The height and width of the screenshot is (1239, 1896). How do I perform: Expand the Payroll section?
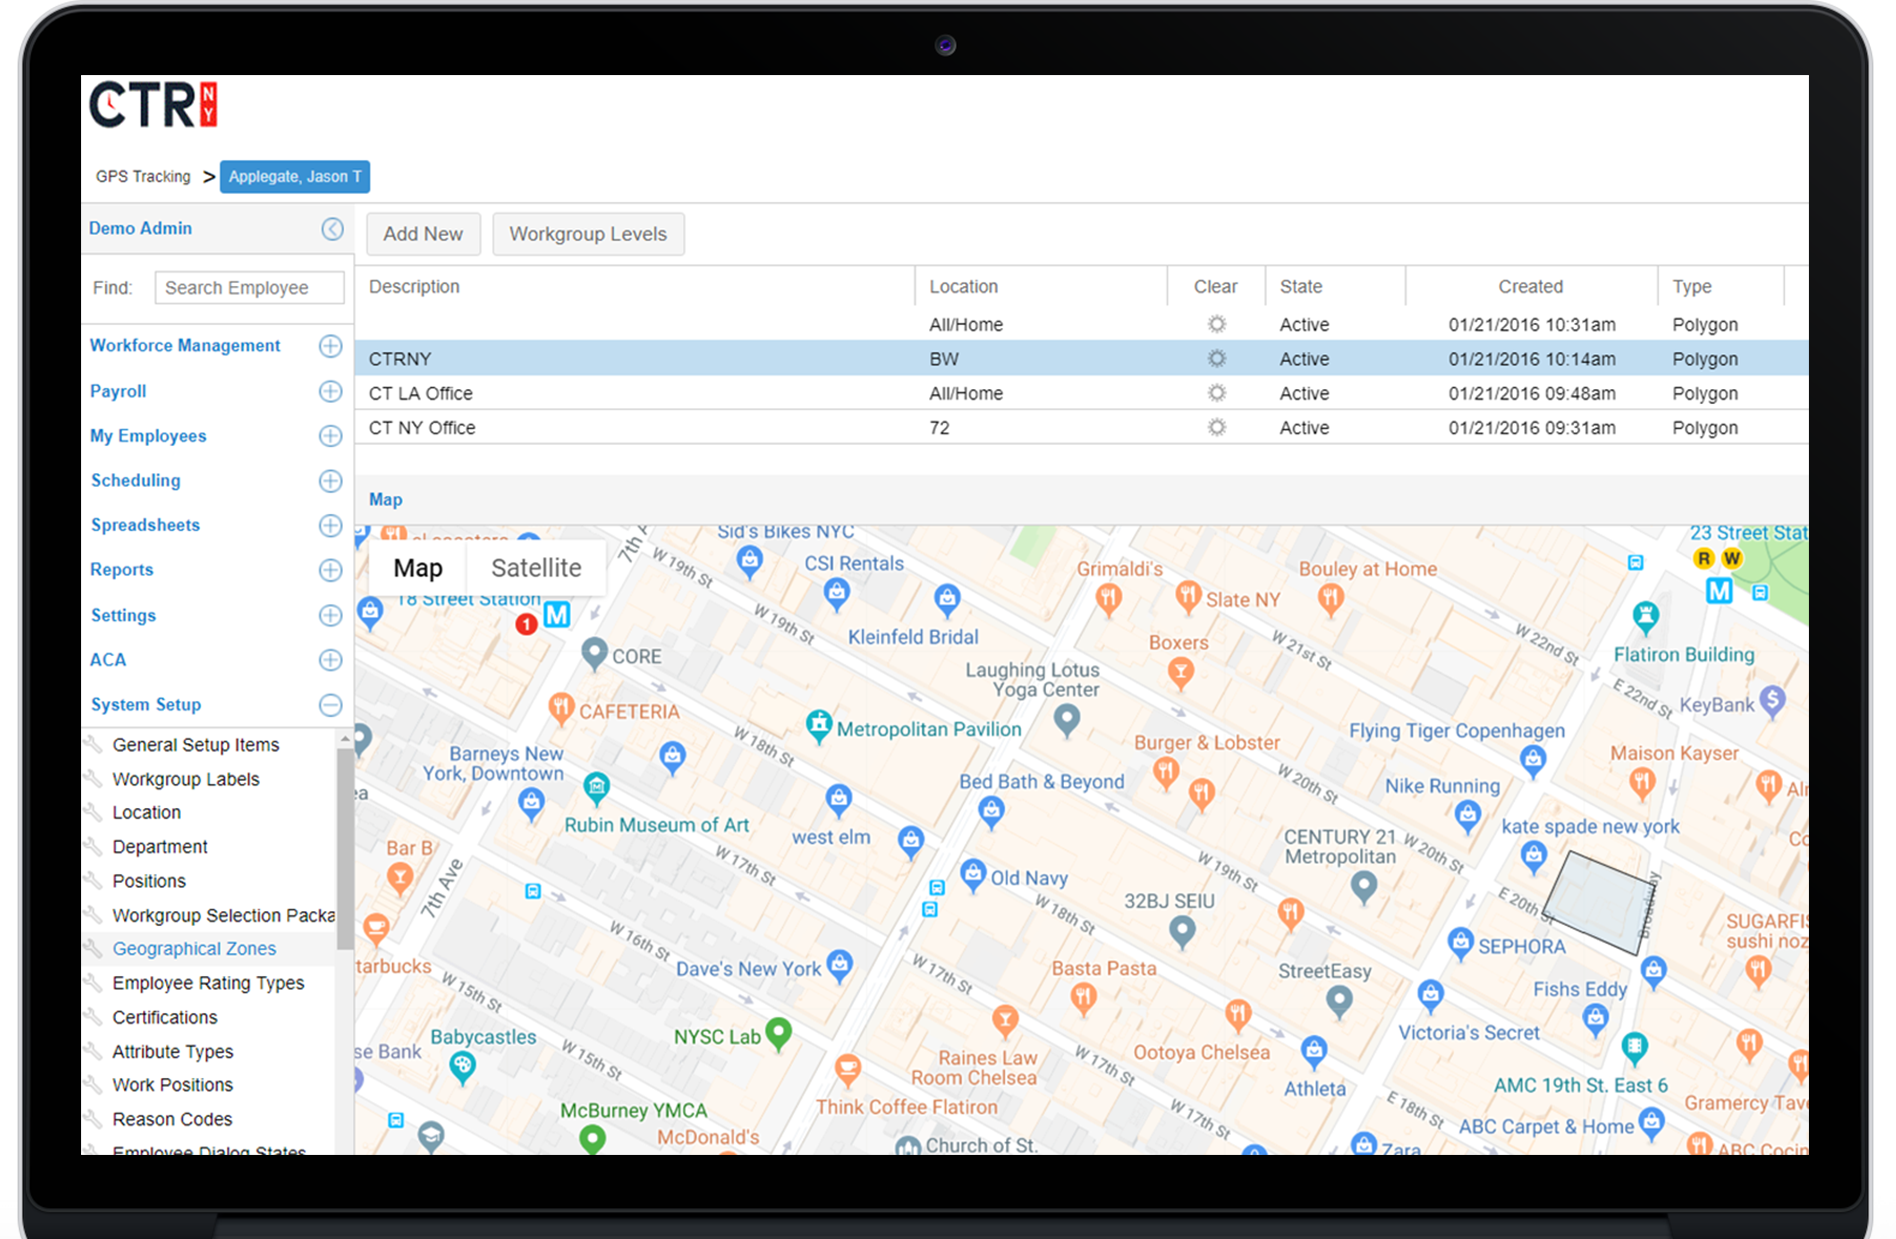pos(330,391)
